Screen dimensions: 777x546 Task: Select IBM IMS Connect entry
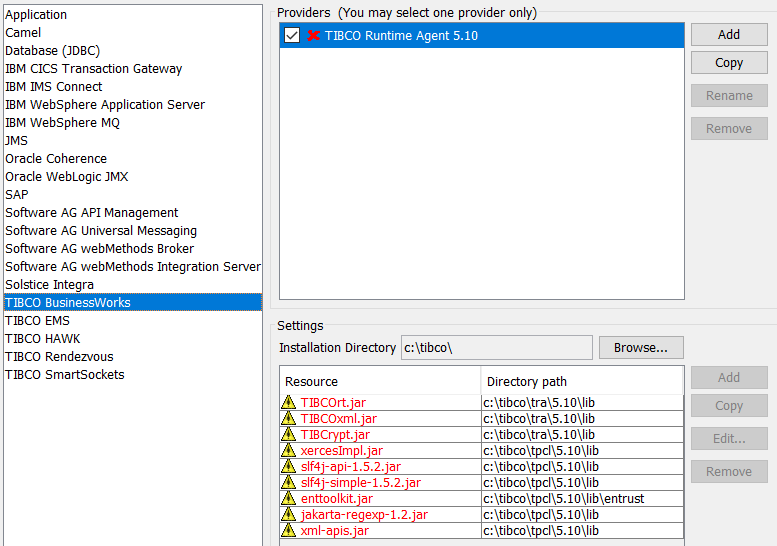click(133, 87)
